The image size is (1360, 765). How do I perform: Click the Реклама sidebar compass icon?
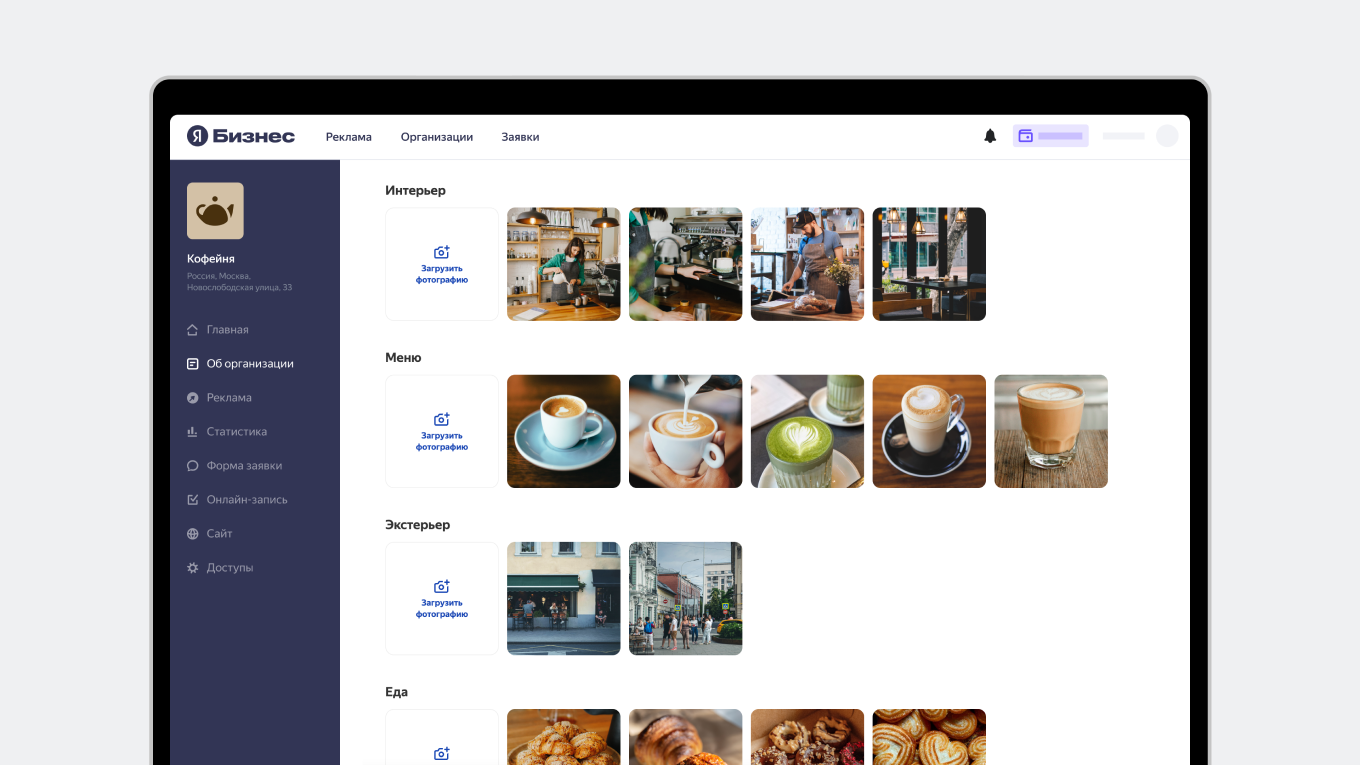[193, 398]
